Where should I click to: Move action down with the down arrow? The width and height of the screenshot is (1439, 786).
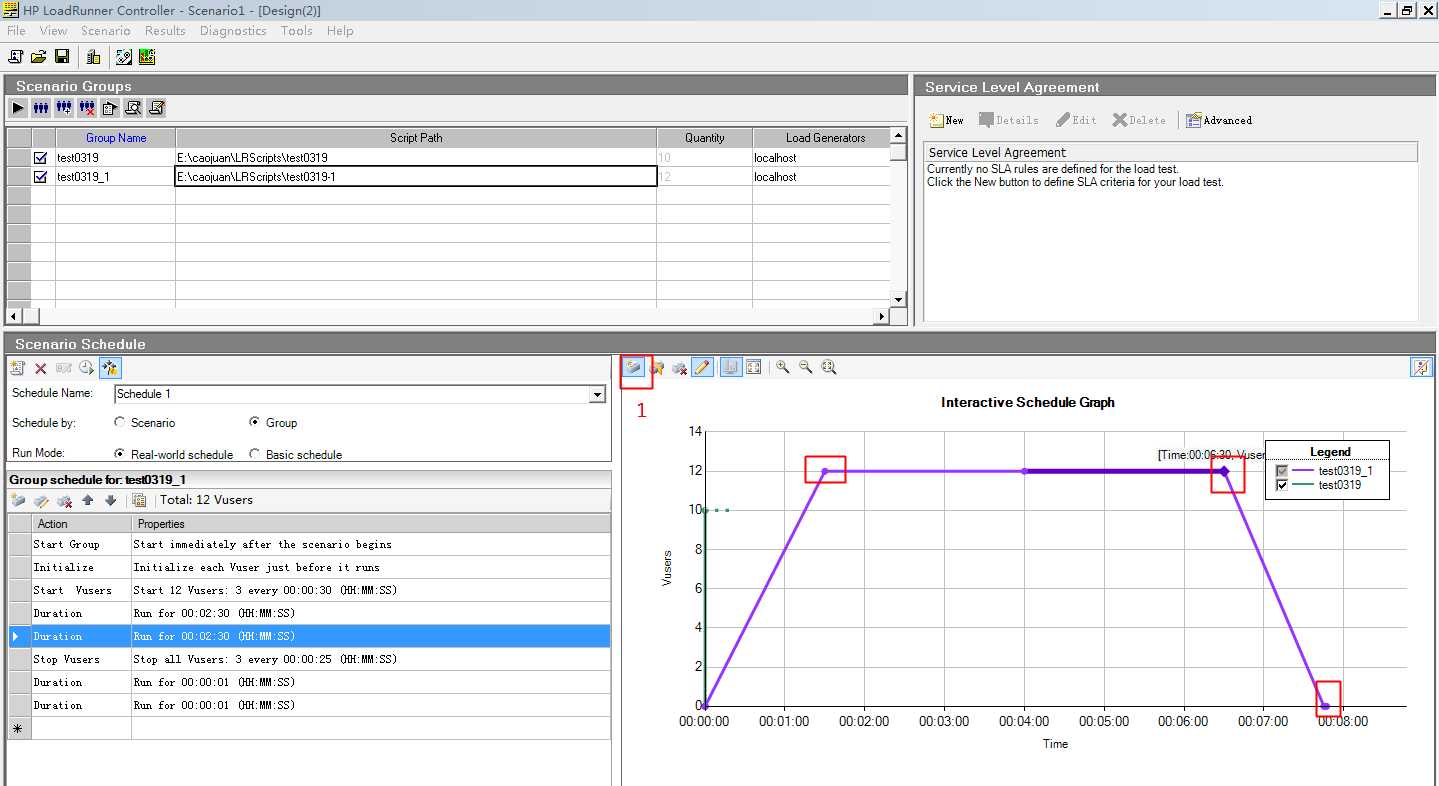(110, 500)
